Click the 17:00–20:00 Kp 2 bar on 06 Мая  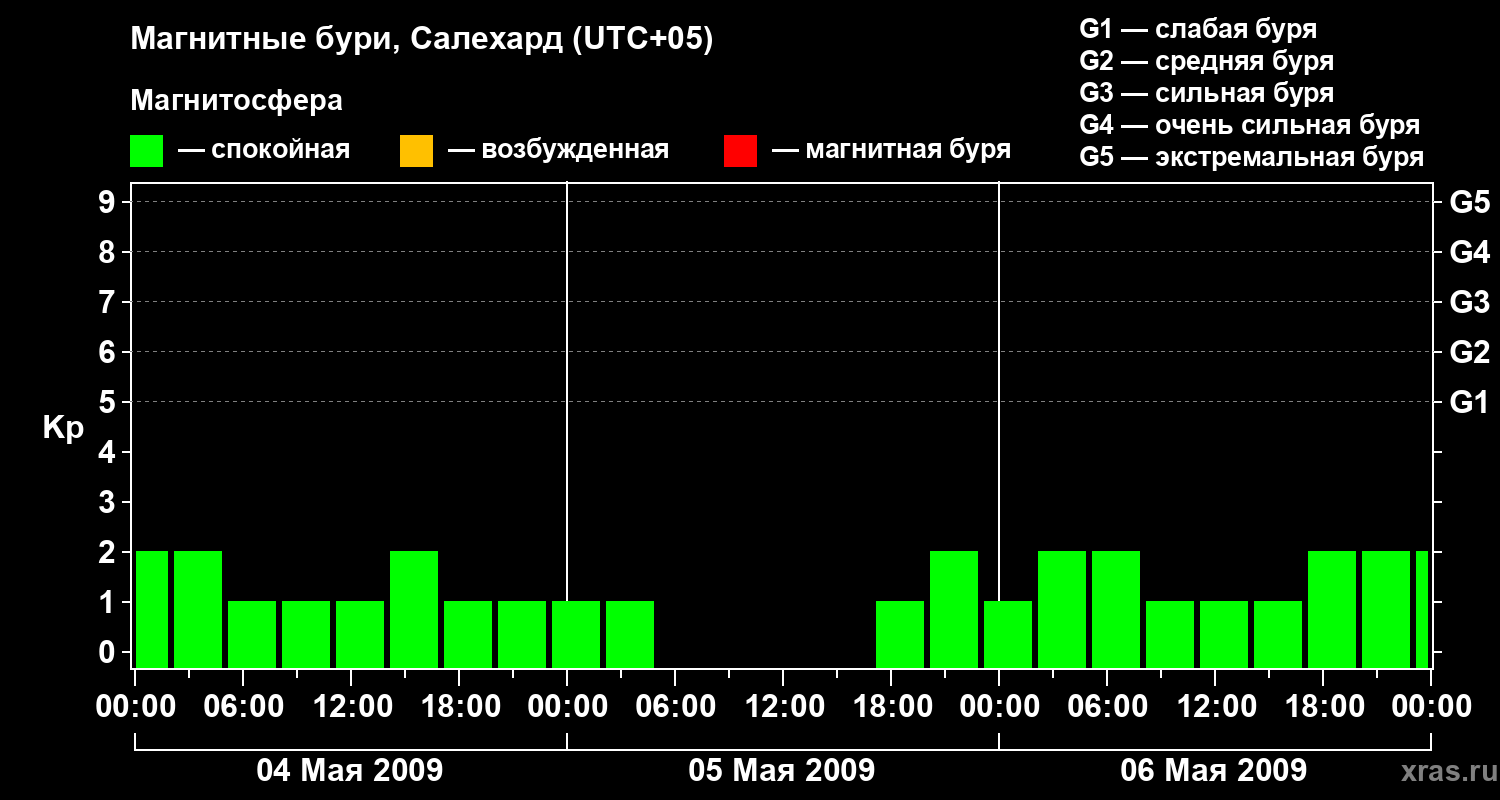coord(1332,609)
